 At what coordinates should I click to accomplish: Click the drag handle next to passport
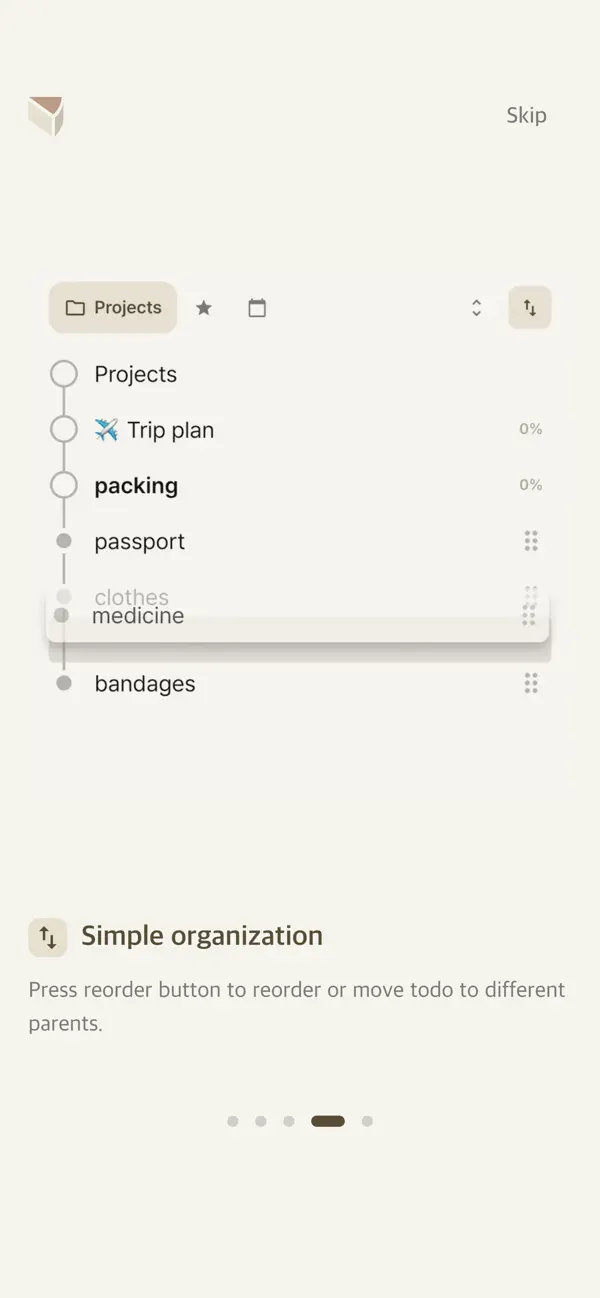(x=531, y=541)
